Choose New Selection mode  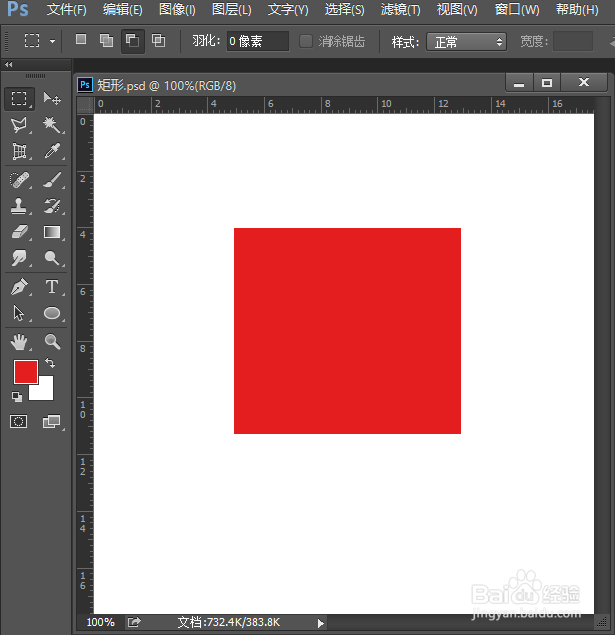(x=81, y=40)
